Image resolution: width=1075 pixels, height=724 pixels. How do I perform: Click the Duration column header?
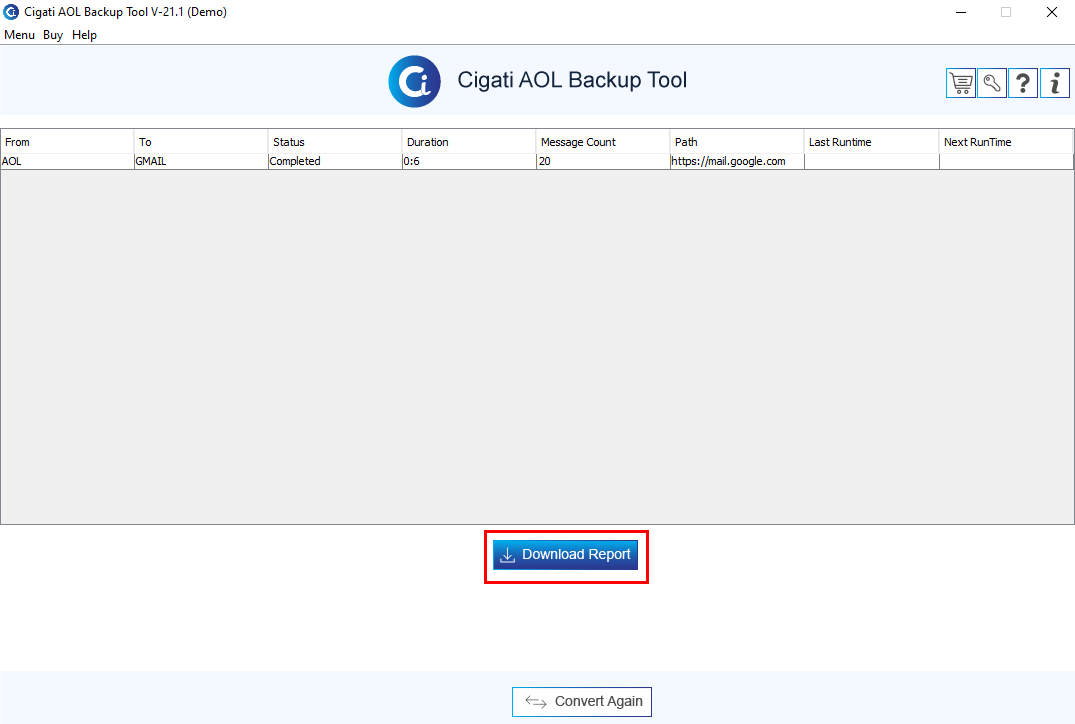click(468, 142)
